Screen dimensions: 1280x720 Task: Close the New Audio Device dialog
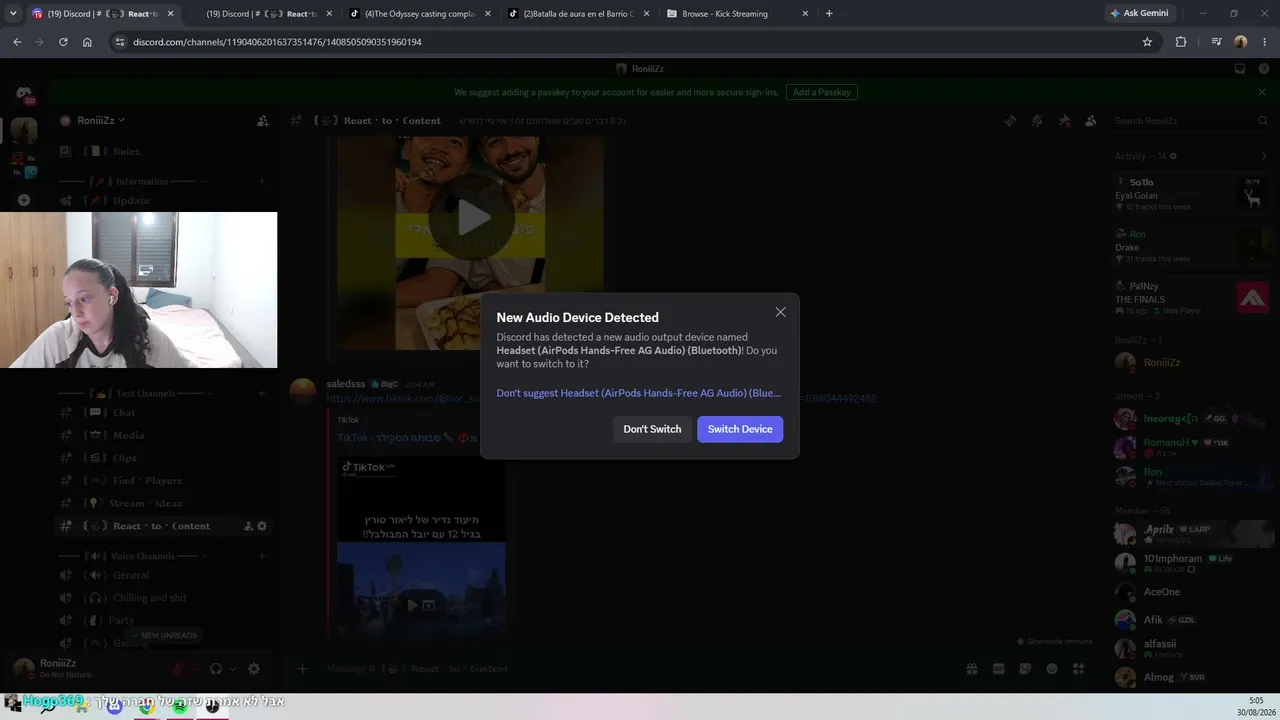click(780, 312)
